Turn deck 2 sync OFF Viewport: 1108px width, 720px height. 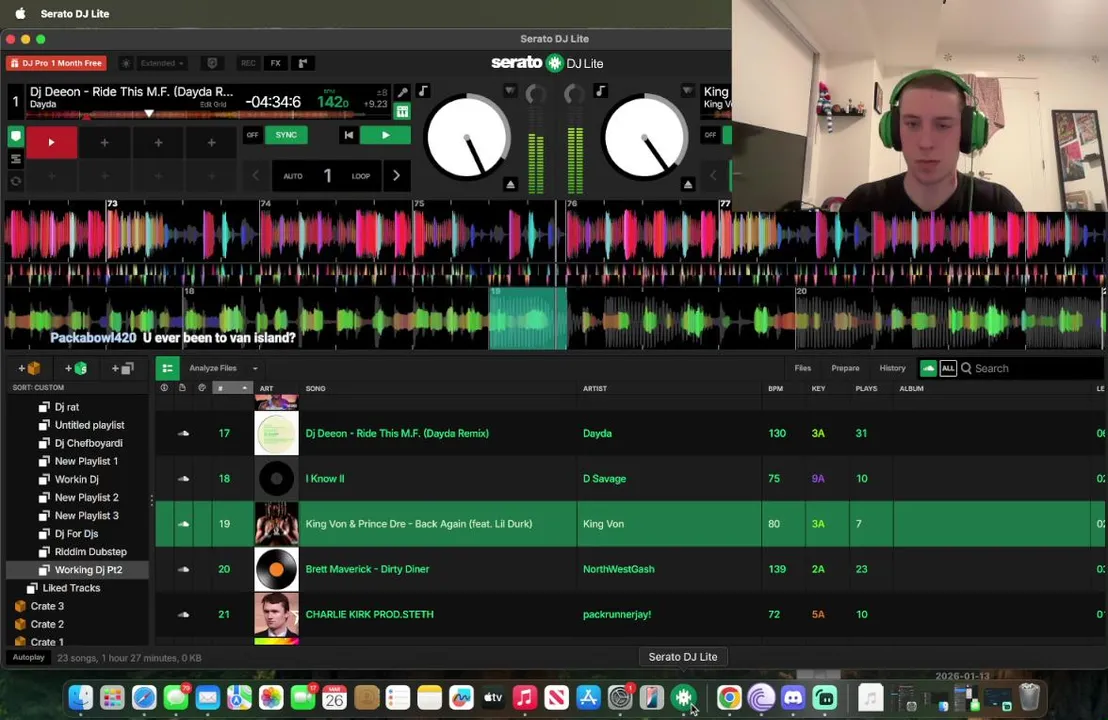click(x=710, y=135)
